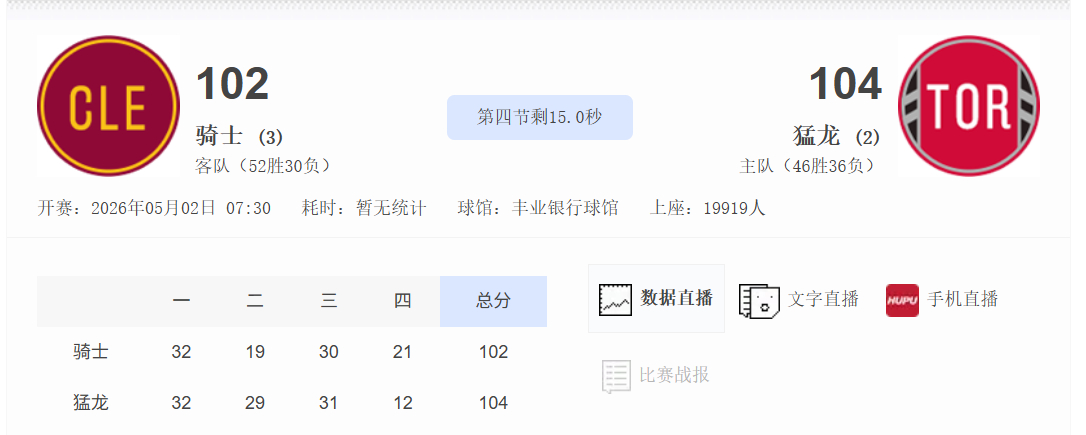Click the 二 second quarter column header
The height and width of the screenshot is (435, 1086).
pyautogui.click(x=255, y=301)
